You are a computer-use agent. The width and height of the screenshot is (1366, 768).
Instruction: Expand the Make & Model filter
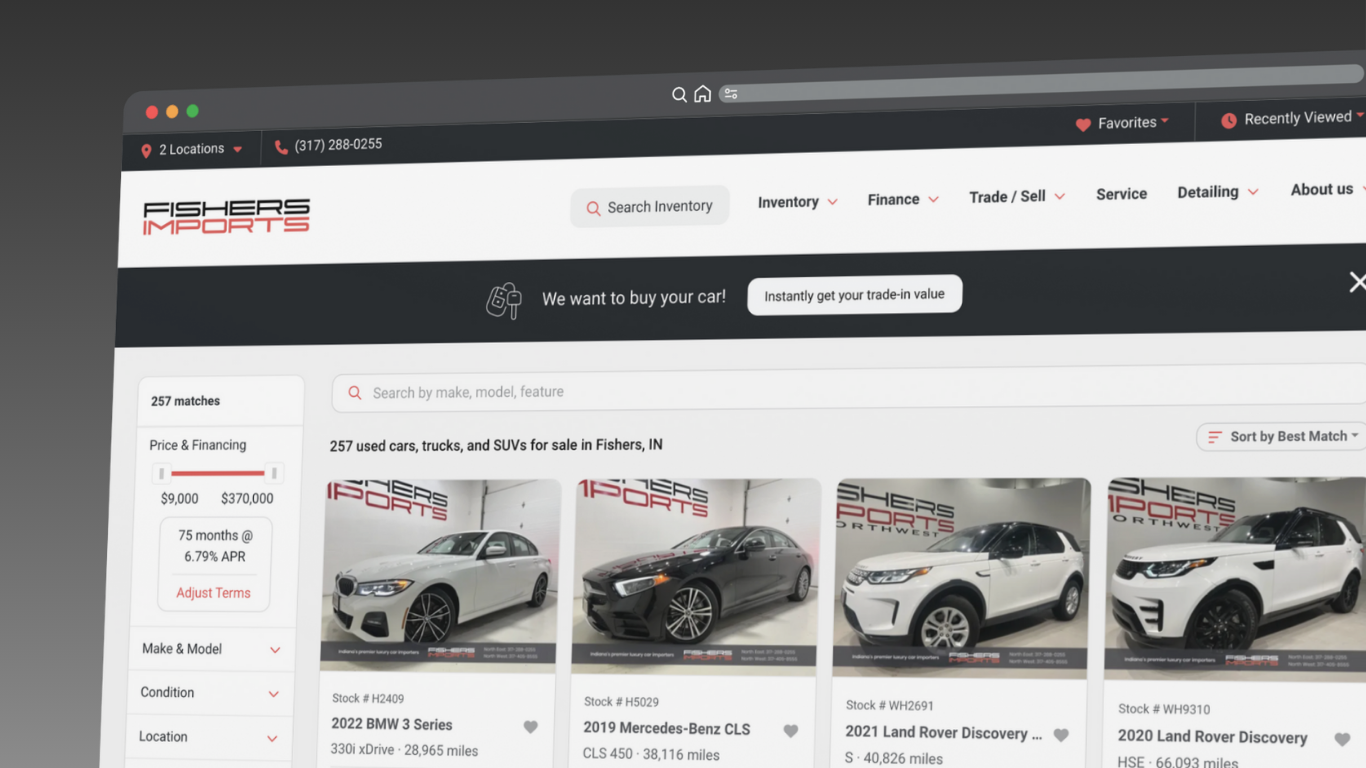pos(211,649)
